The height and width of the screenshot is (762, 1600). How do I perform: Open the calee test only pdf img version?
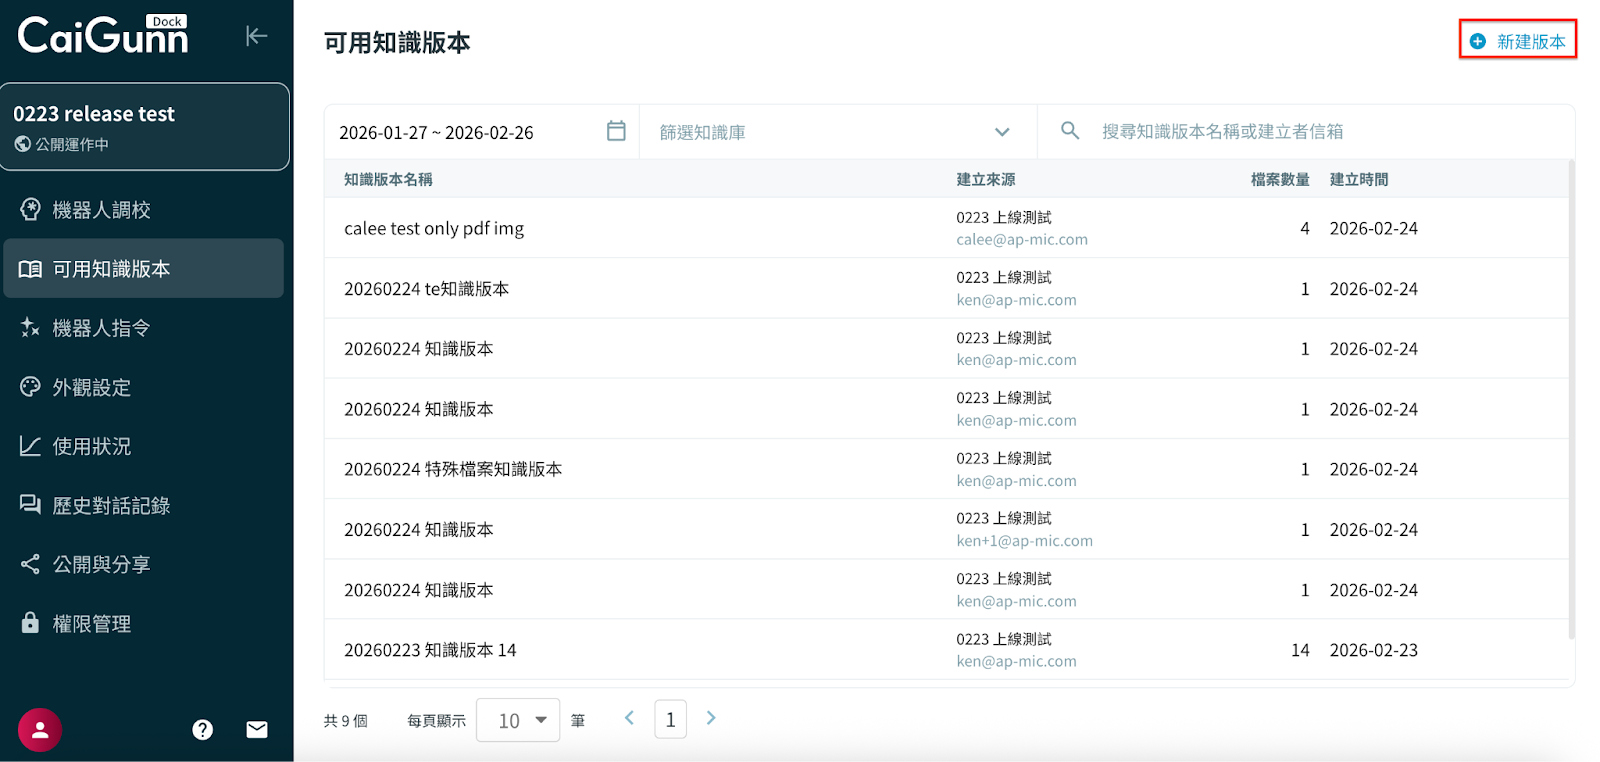tap(434, 229)
